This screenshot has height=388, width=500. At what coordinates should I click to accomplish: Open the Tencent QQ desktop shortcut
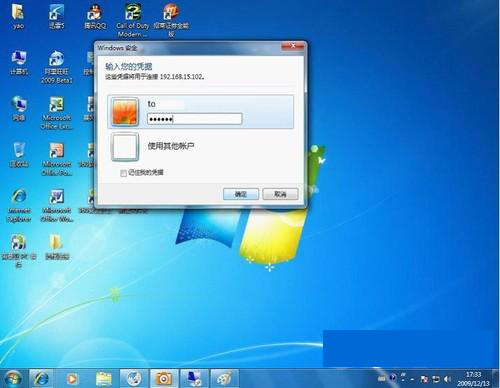[95, 17]
